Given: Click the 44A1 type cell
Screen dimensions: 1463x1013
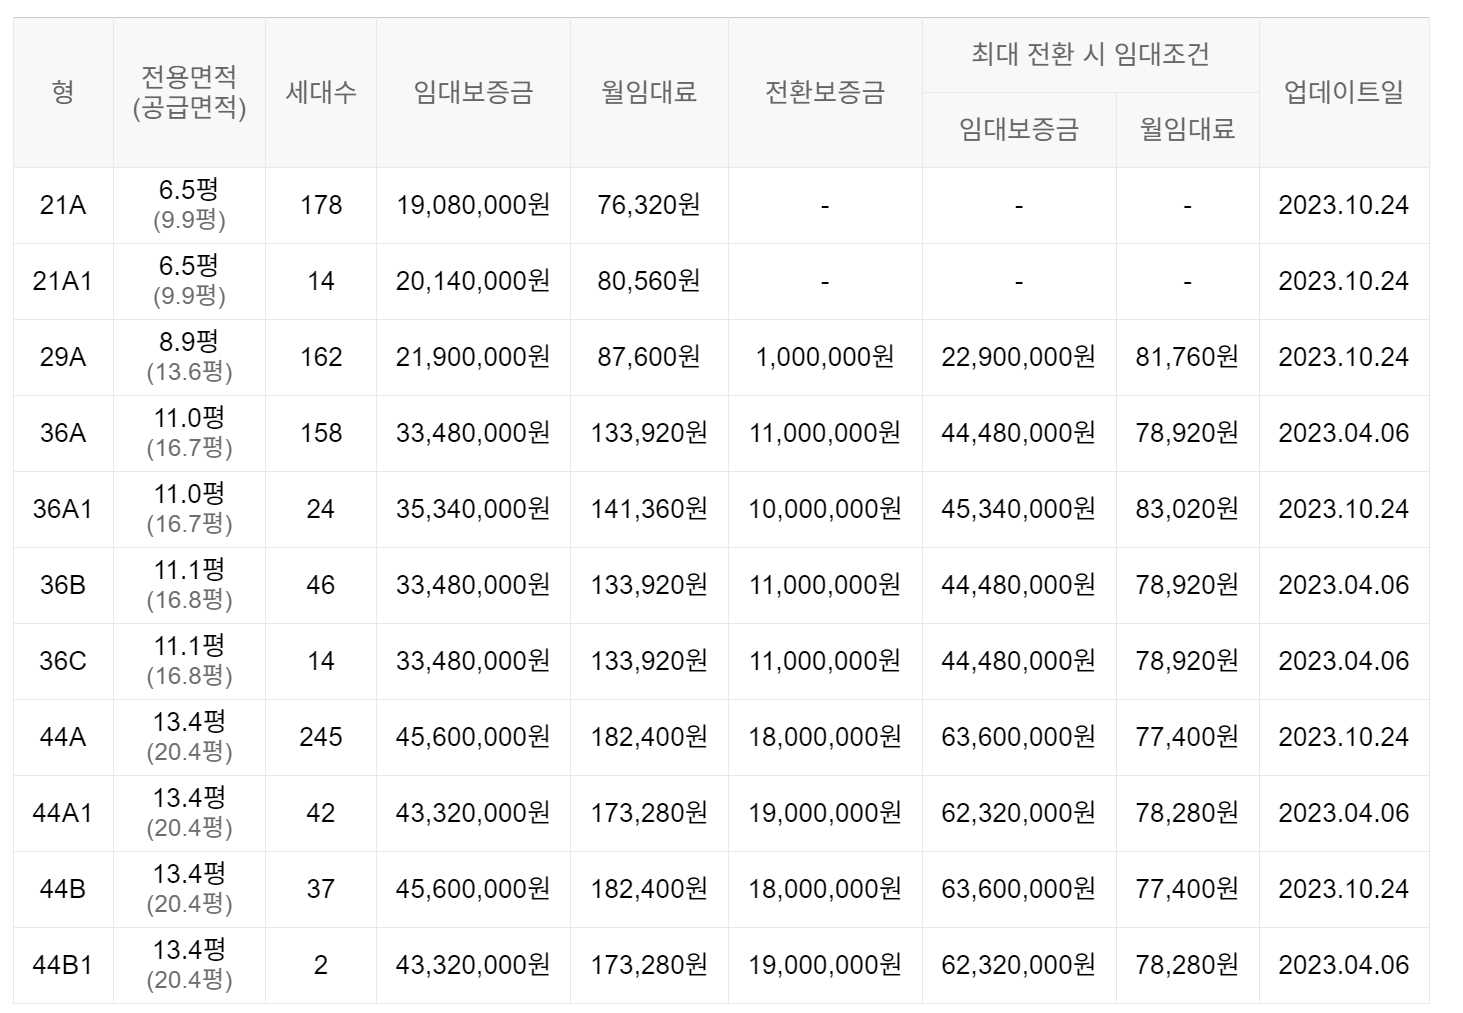Looking at the screenshot, I should point(63,813).
